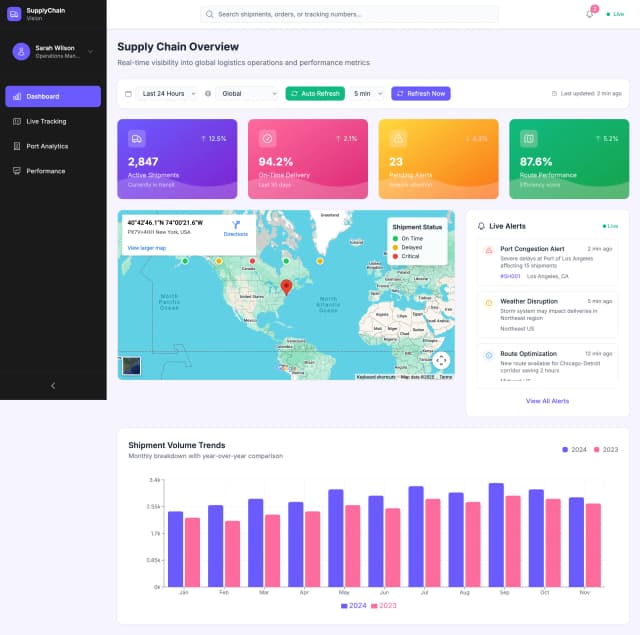The height and width of the screenshot is (635, 640).
Task: Click the truck icon on Active Shipments card
Action: pos(137,138)
